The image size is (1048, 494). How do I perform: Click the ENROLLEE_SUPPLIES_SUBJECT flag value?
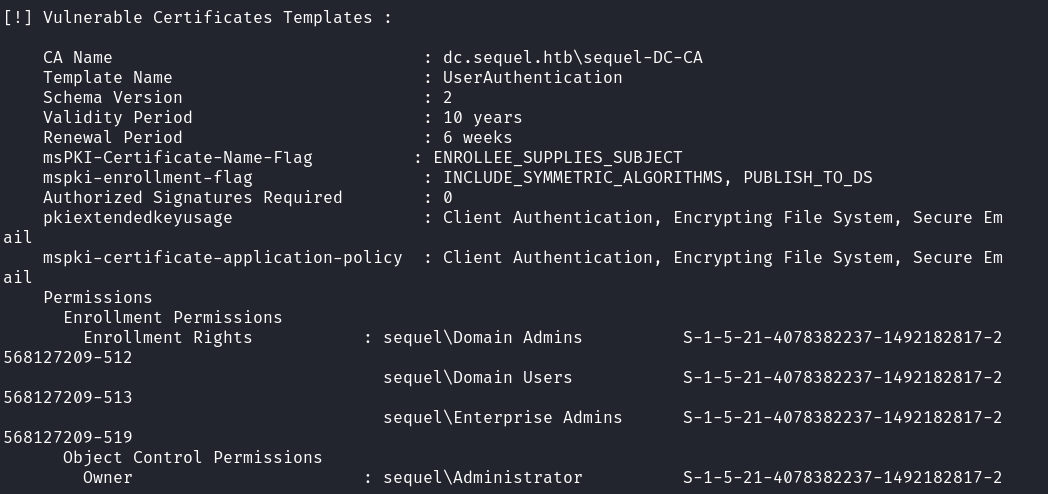pyautogui.click(x=557, y=157)
